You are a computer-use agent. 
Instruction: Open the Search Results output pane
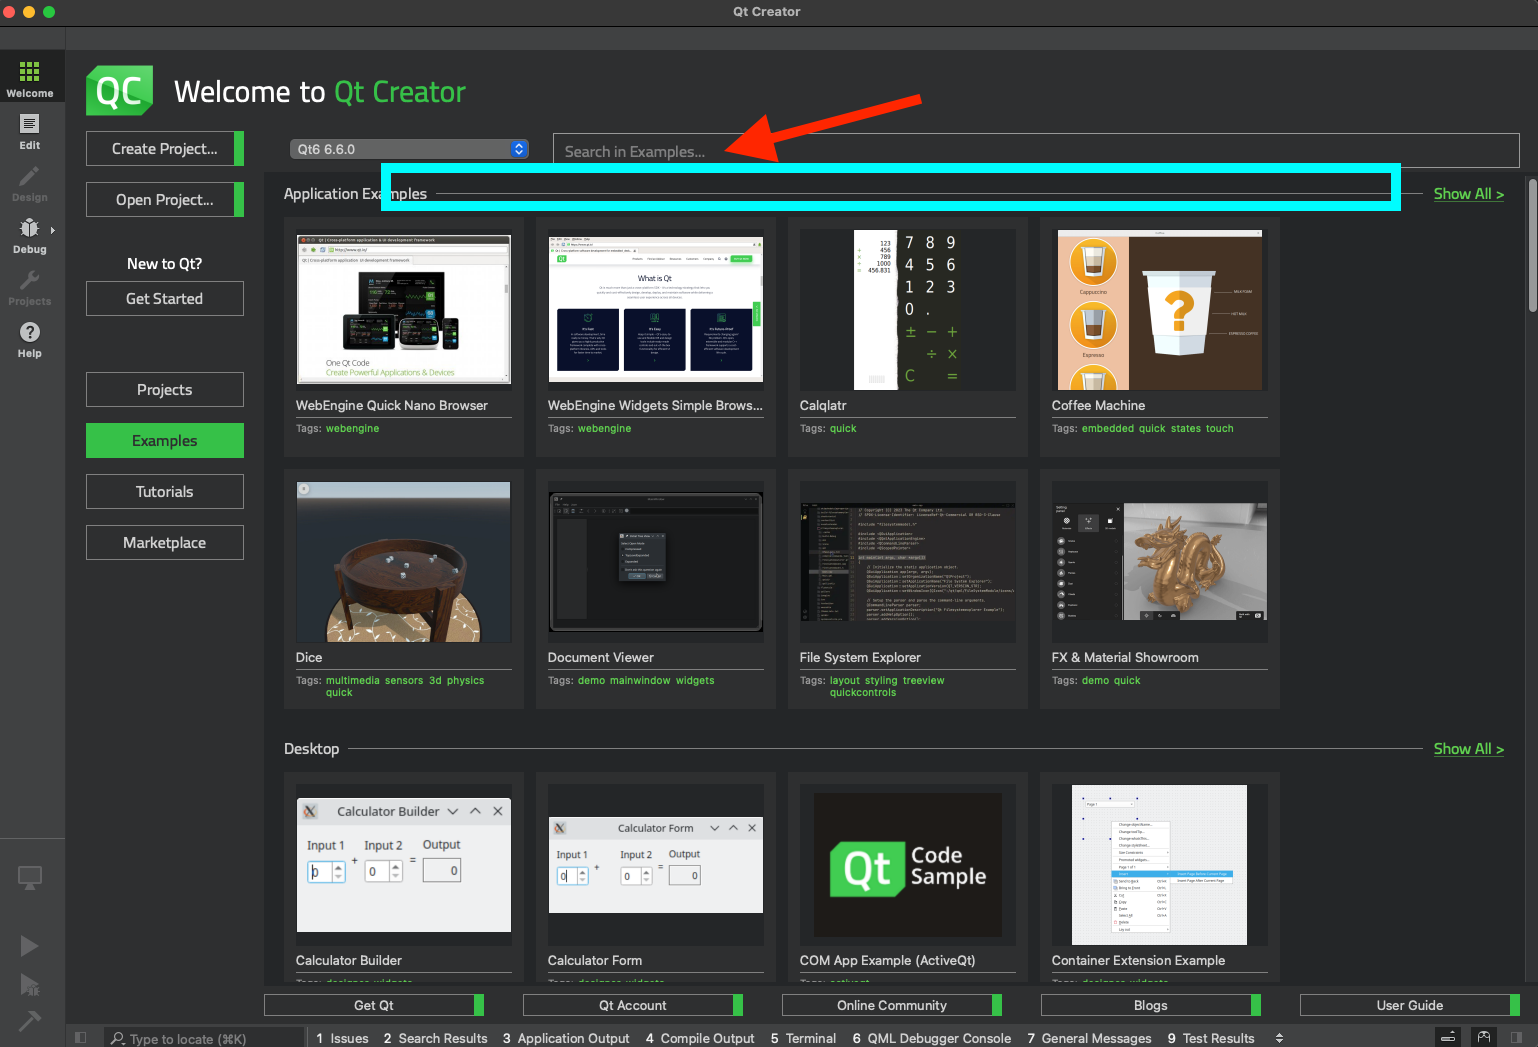[x=435, y=1038]
